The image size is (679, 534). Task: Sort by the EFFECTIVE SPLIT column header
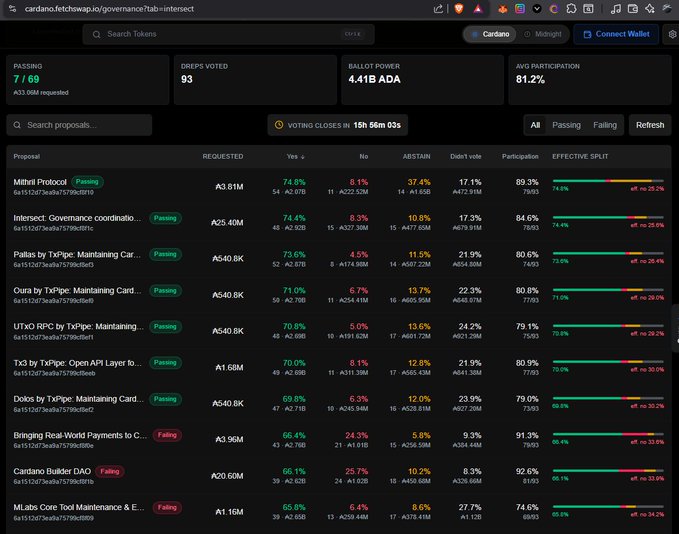click(580, 156)
